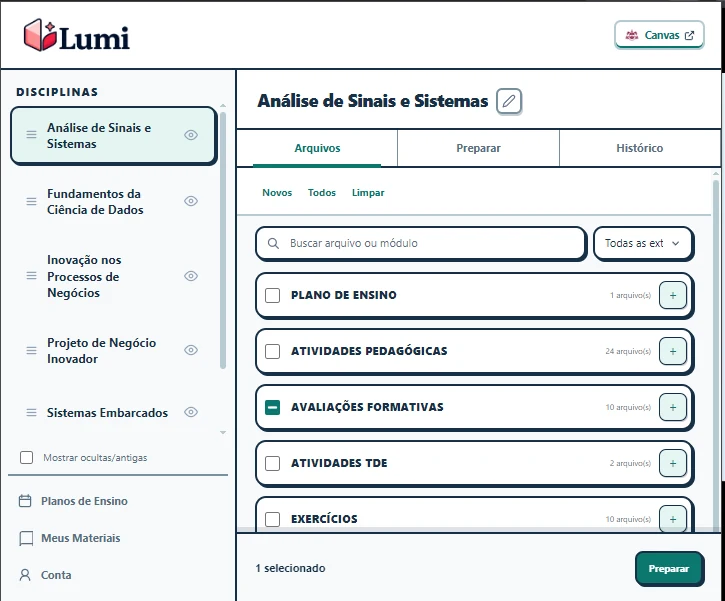The height and width of the screenshot is (601, 725).
Task: Click the '24 arquivo(s)' count text
Action: pos(628,351)
